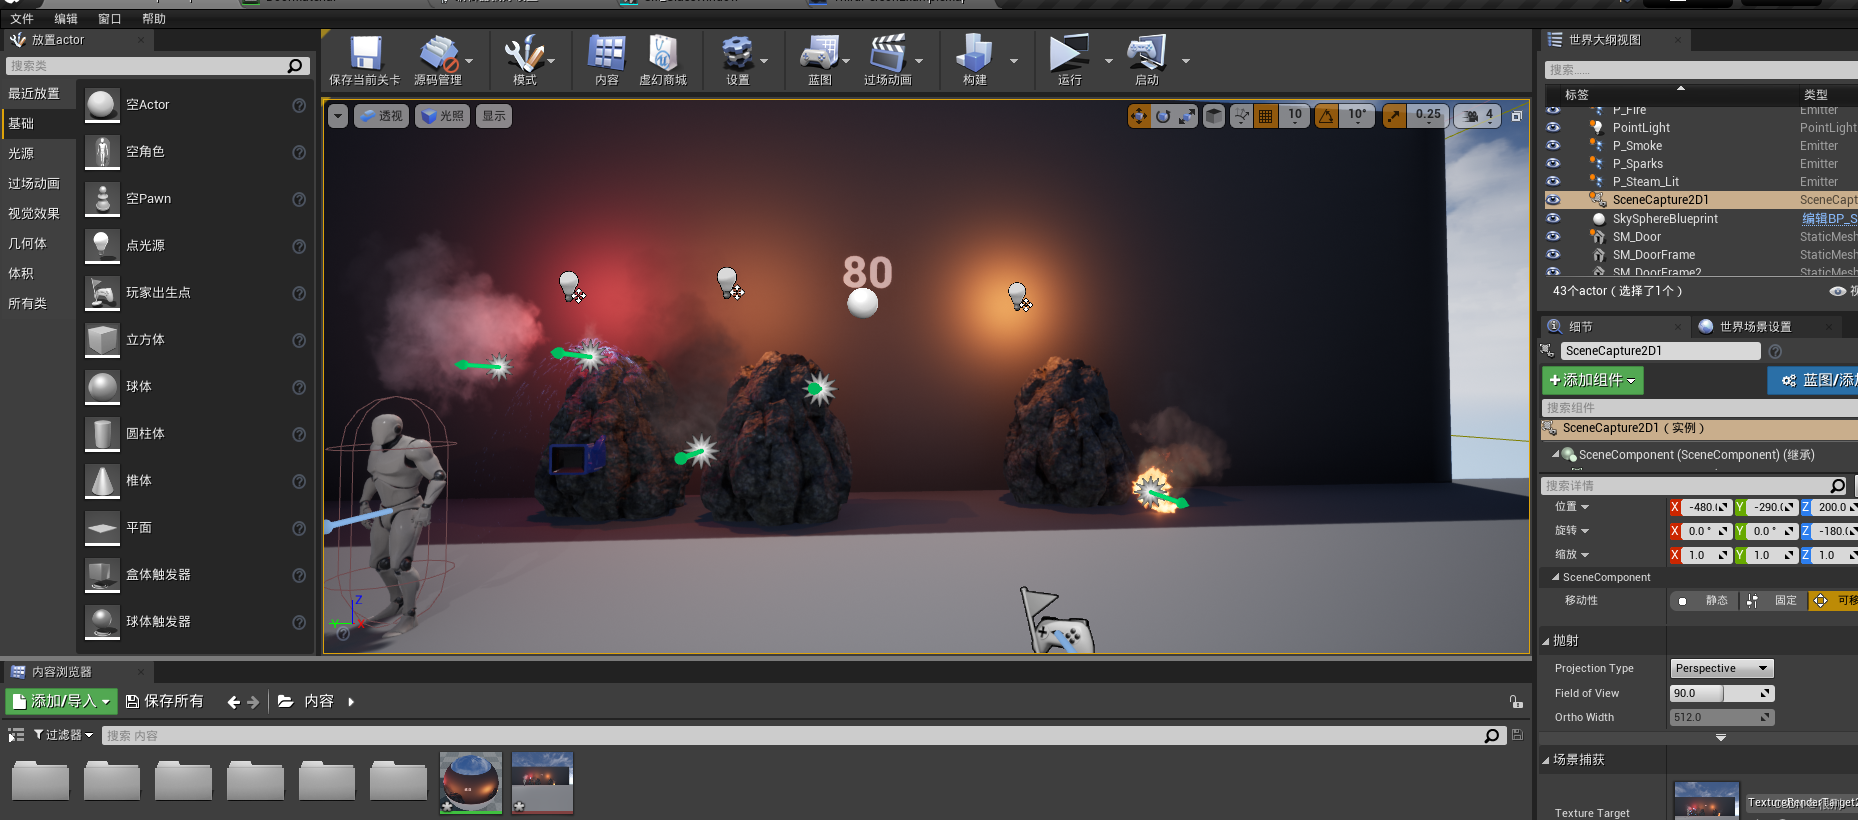Screen dimensions: 1858x820
Task: Toggle rotation snapping in viewport
Action: click(x=1326, y=116)
